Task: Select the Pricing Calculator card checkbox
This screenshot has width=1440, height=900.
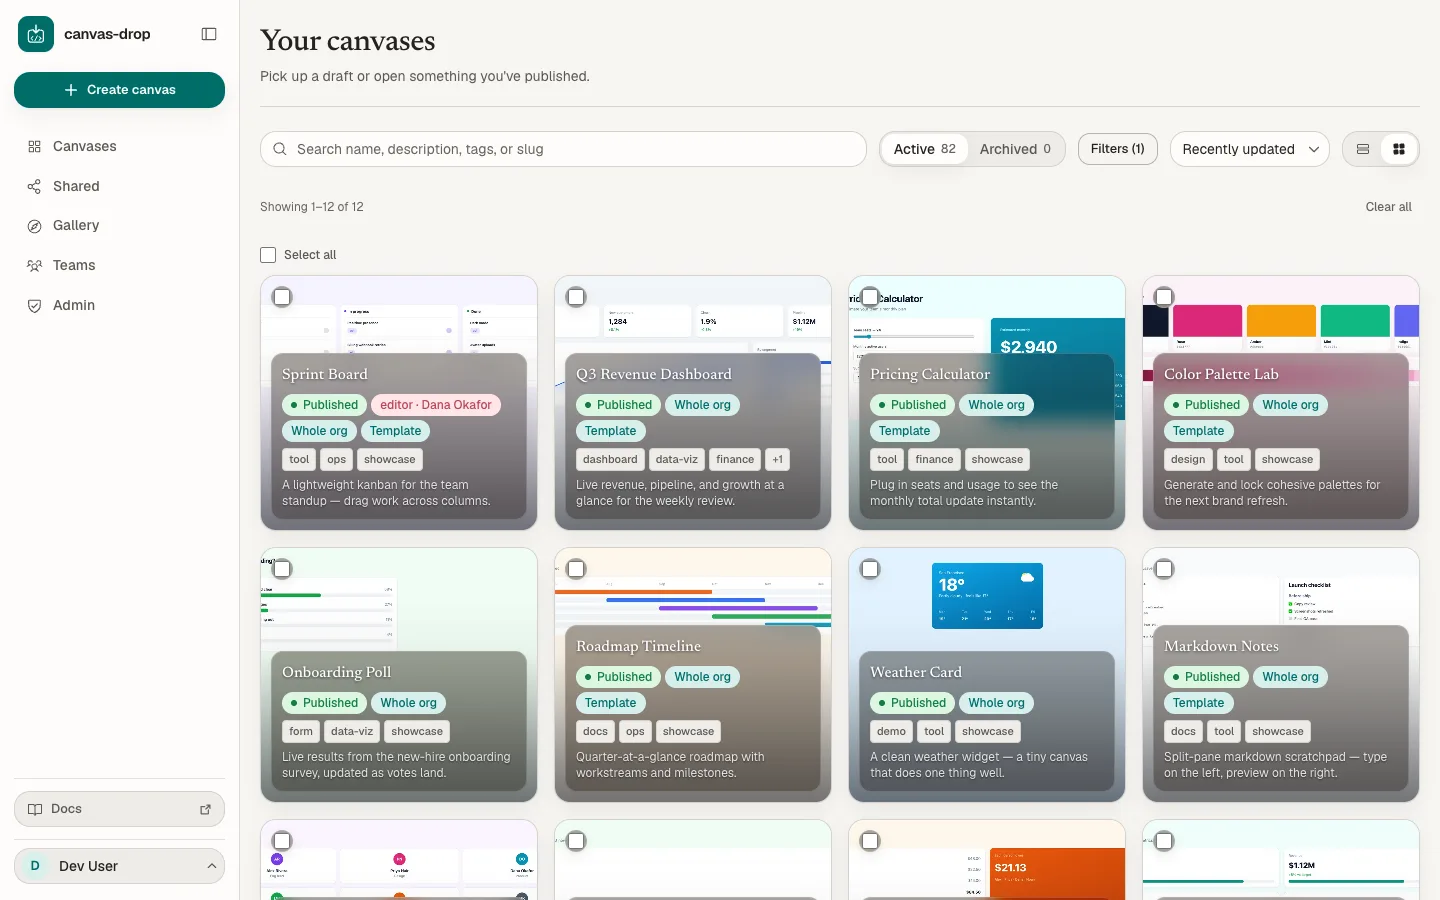Action: click(870, 297)
